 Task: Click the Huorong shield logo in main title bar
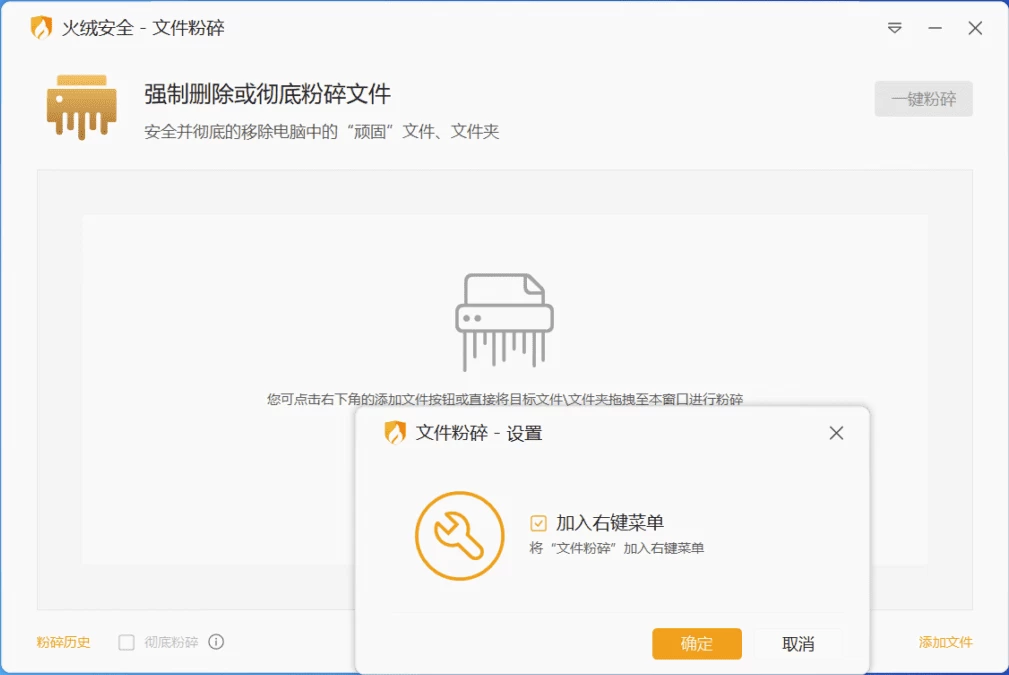[x=41, y=28]
